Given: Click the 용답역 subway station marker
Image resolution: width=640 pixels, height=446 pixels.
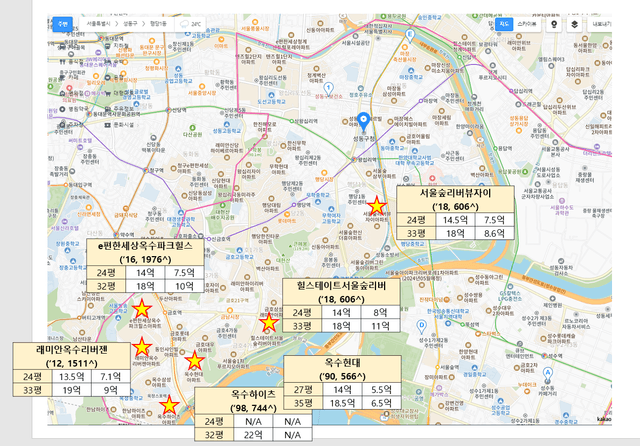Looking at the screenshot, I should click(x=495, y=149).
